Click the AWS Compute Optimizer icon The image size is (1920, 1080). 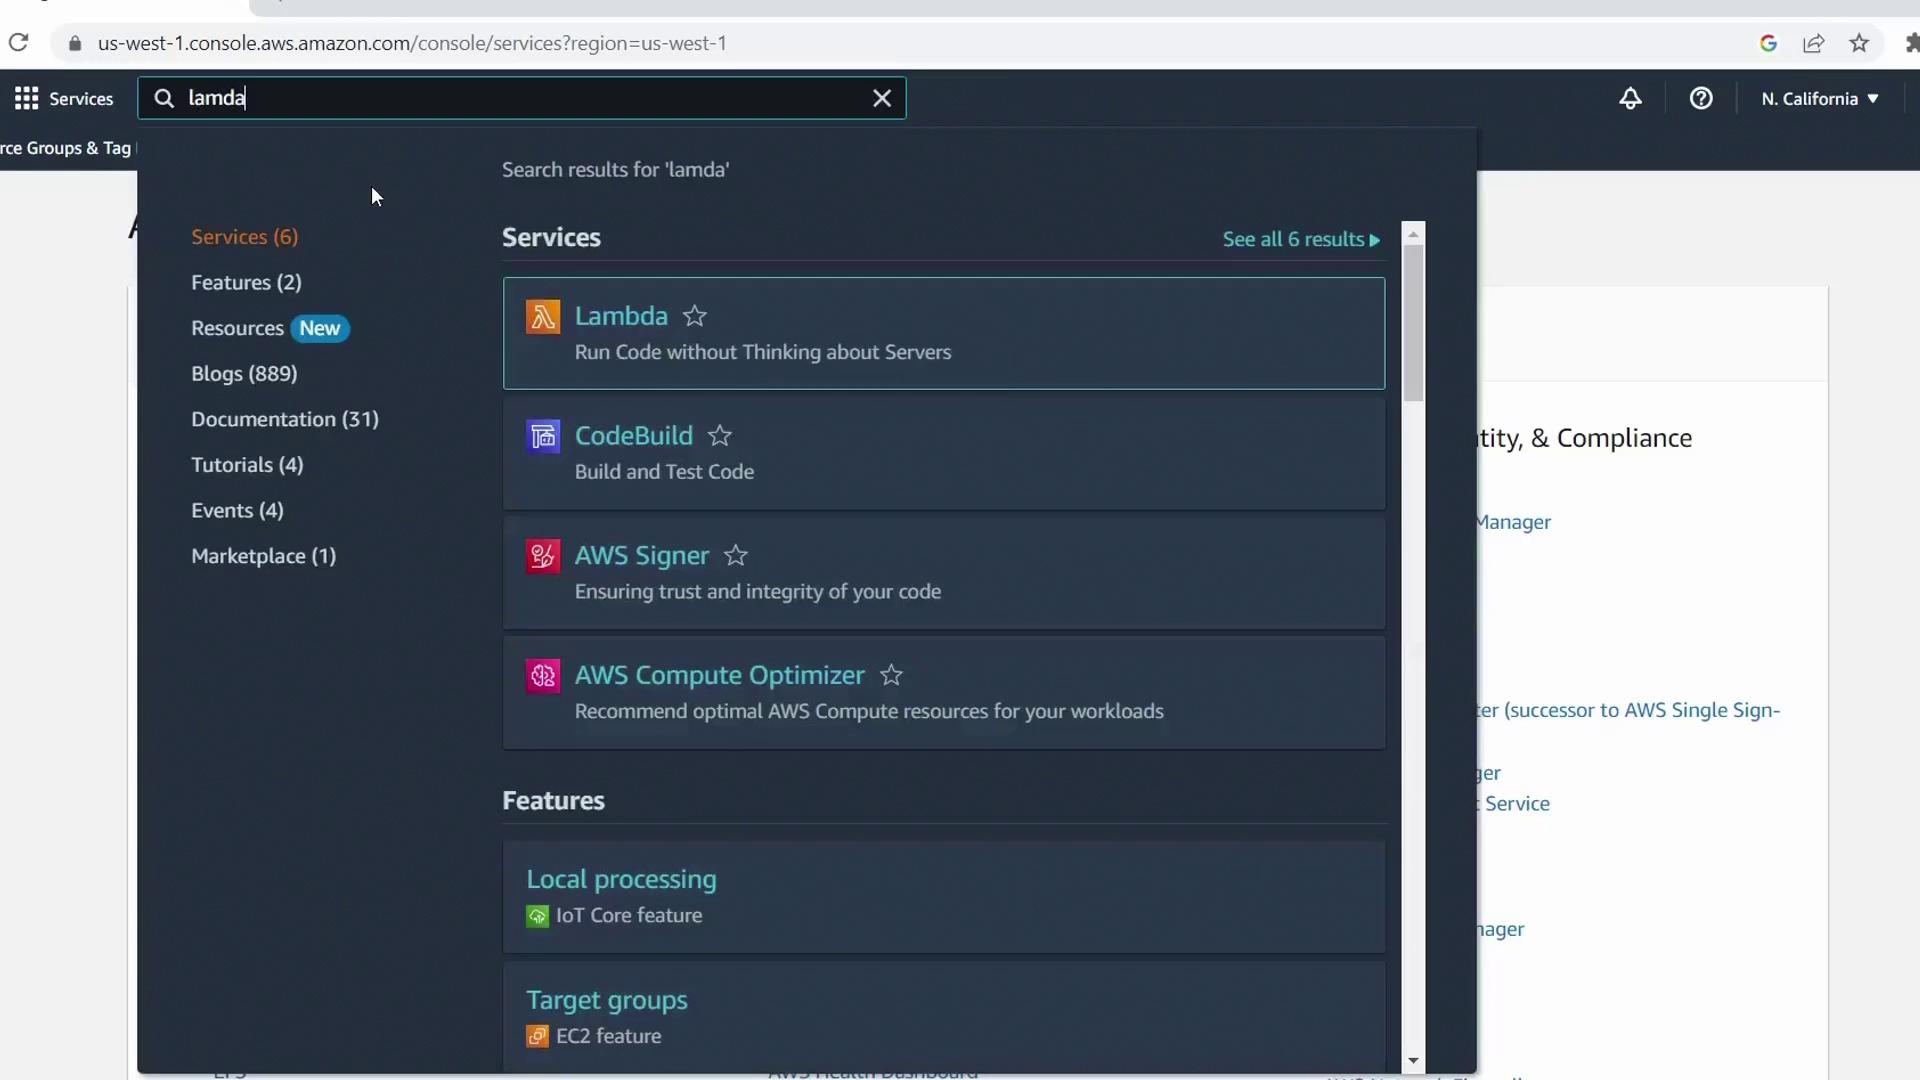point(543,676)
